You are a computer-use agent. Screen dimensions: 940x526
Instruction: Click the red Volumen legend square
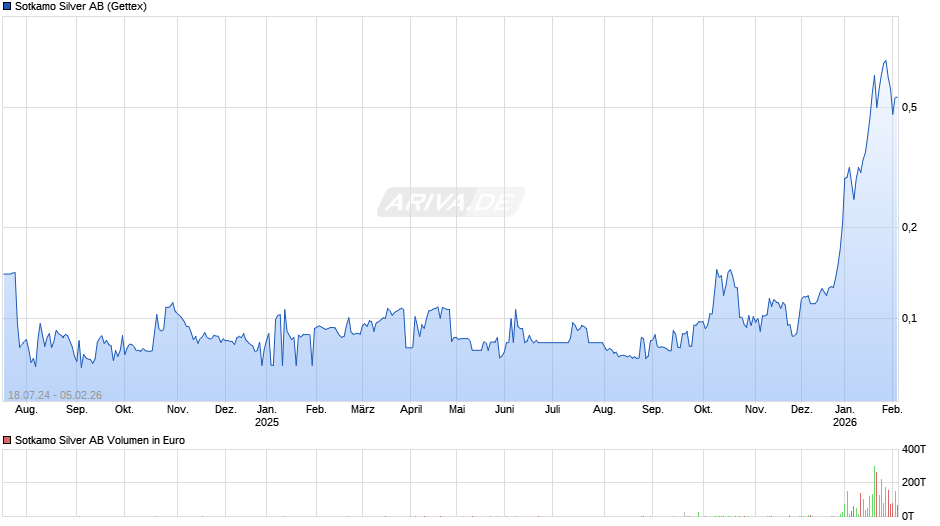point(7,440)
